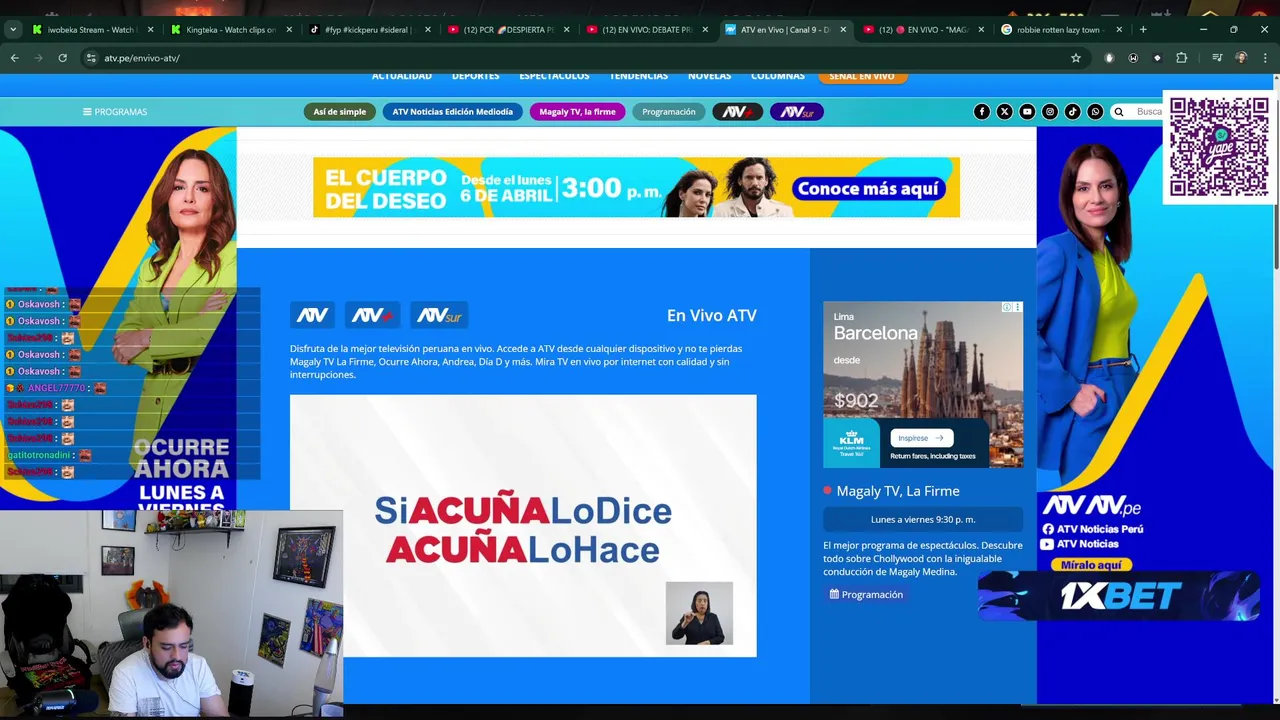1280x720 pixels.
Task: Open the Programación link under Magaly TV
Action: [866, 594]
